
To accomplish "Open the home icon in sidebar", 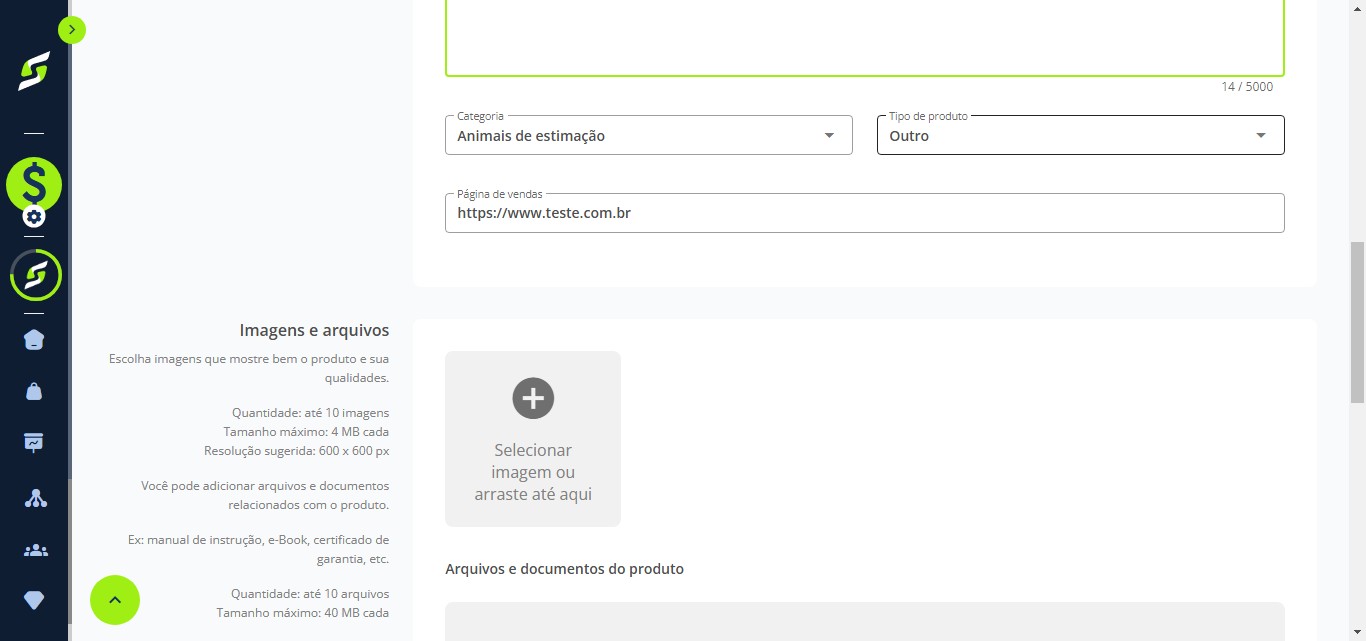I will click(x=34, y=340).
